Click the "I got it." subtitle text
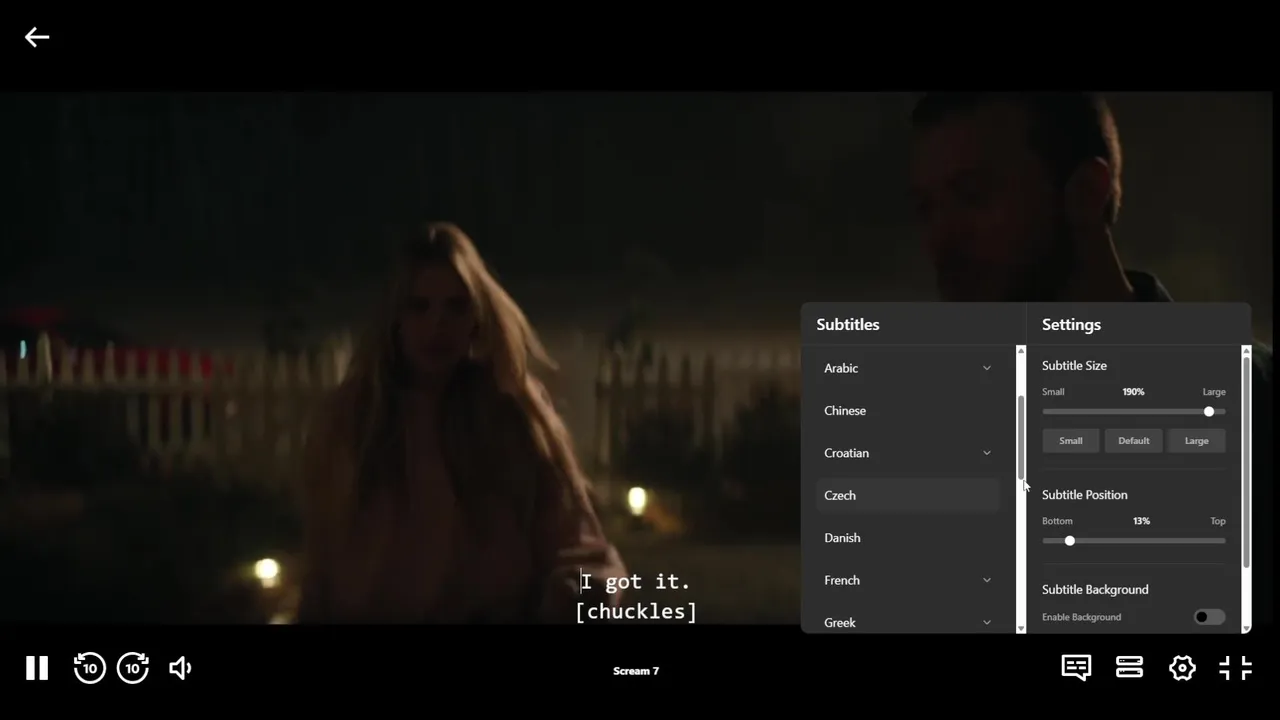Image resolution: width=1280 pixels, height=720 pixels. click(x=636, y=582)
